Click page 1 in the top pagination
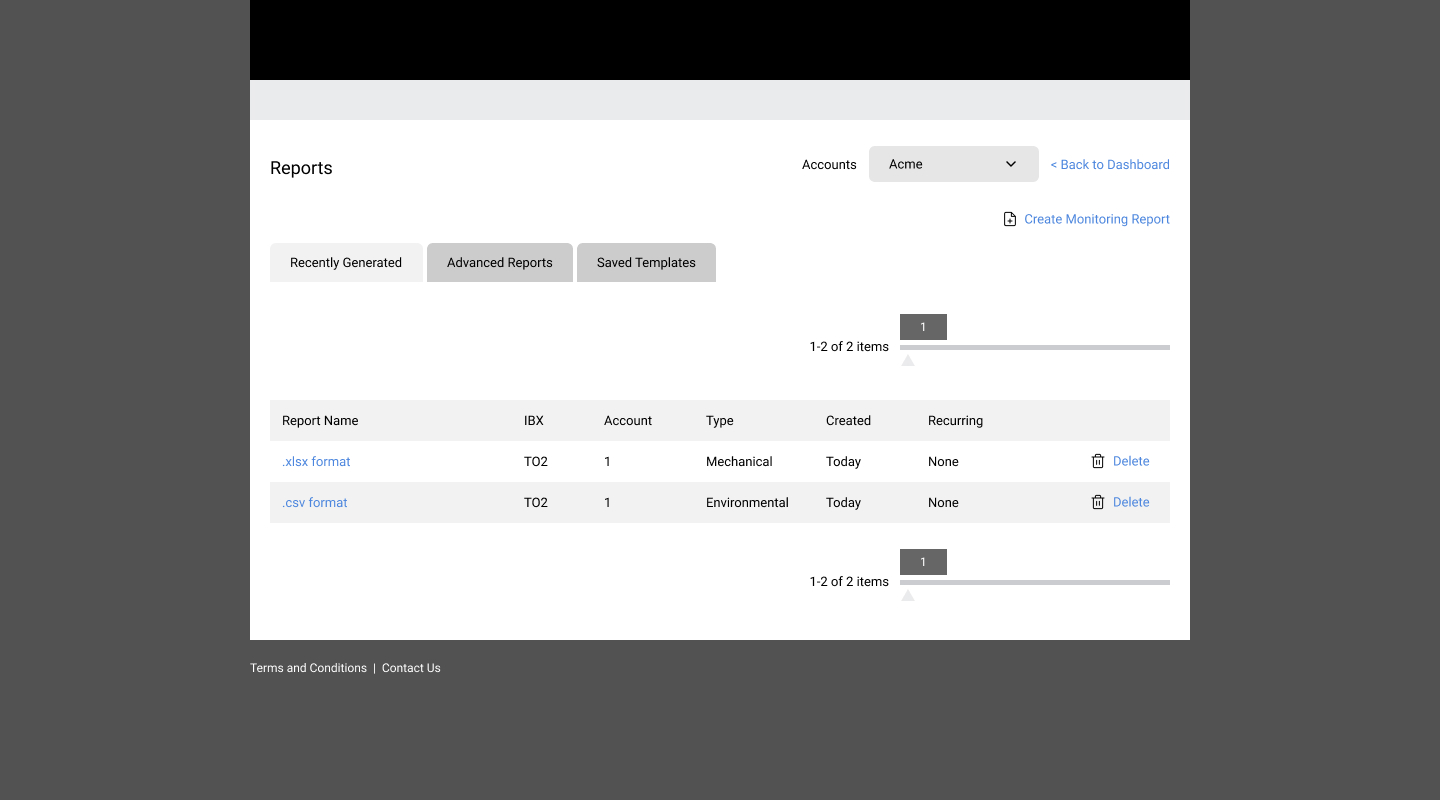The image size is (1440, 800). [x=923, y=327]
